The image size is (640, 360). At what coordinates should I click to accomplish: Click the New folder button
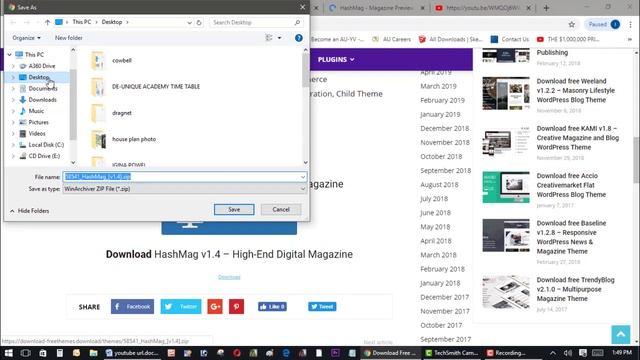[69, 38]
